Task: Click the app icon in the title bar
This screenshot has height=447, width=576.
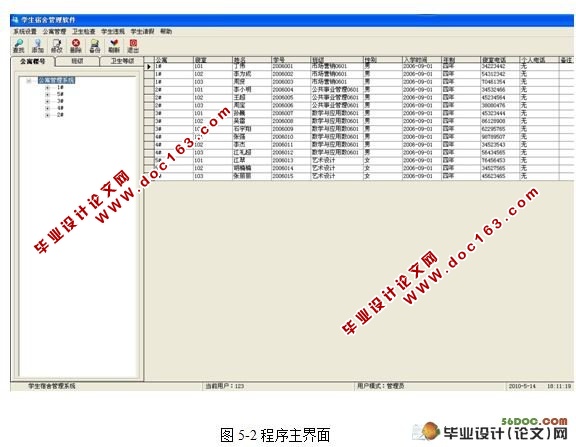Action: tap(15, 19)
